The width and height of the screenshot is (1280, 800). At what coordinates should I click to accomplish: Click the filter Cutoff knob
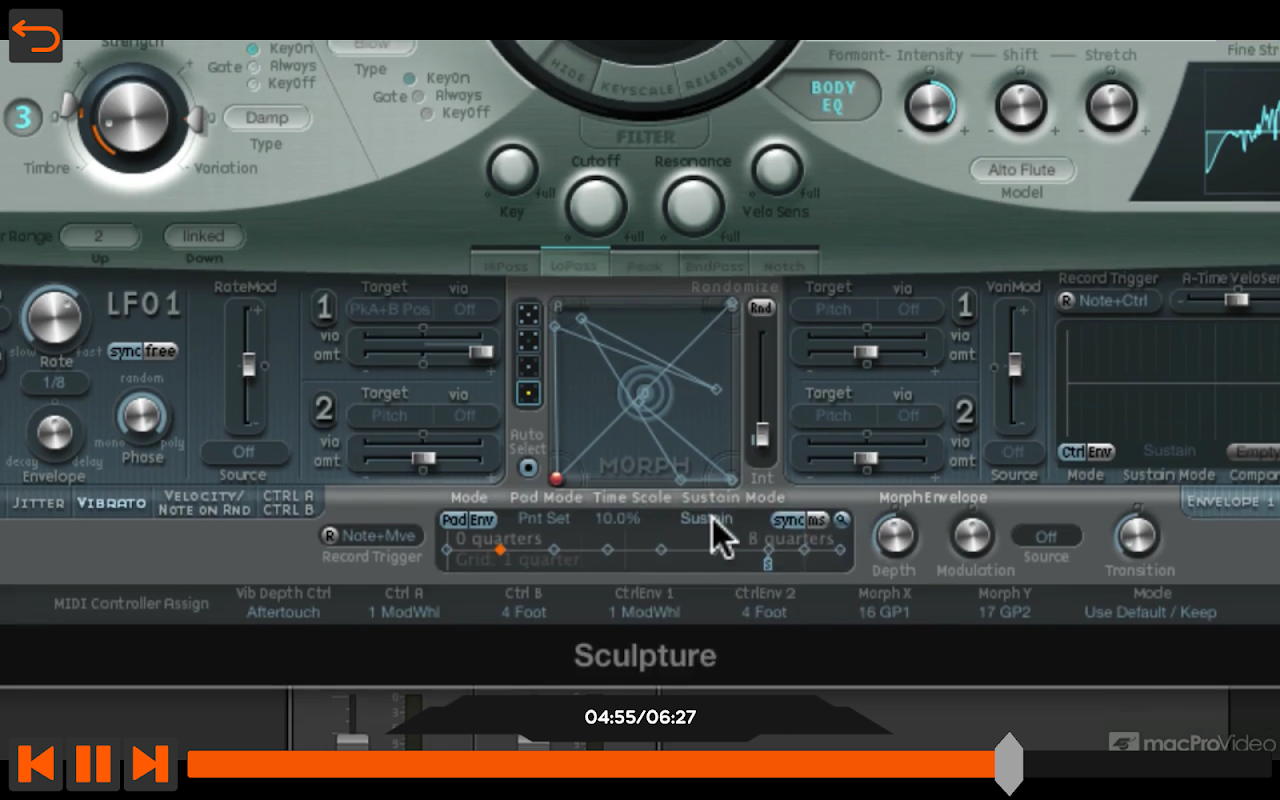pyautogui.click(x=596, y=205)
